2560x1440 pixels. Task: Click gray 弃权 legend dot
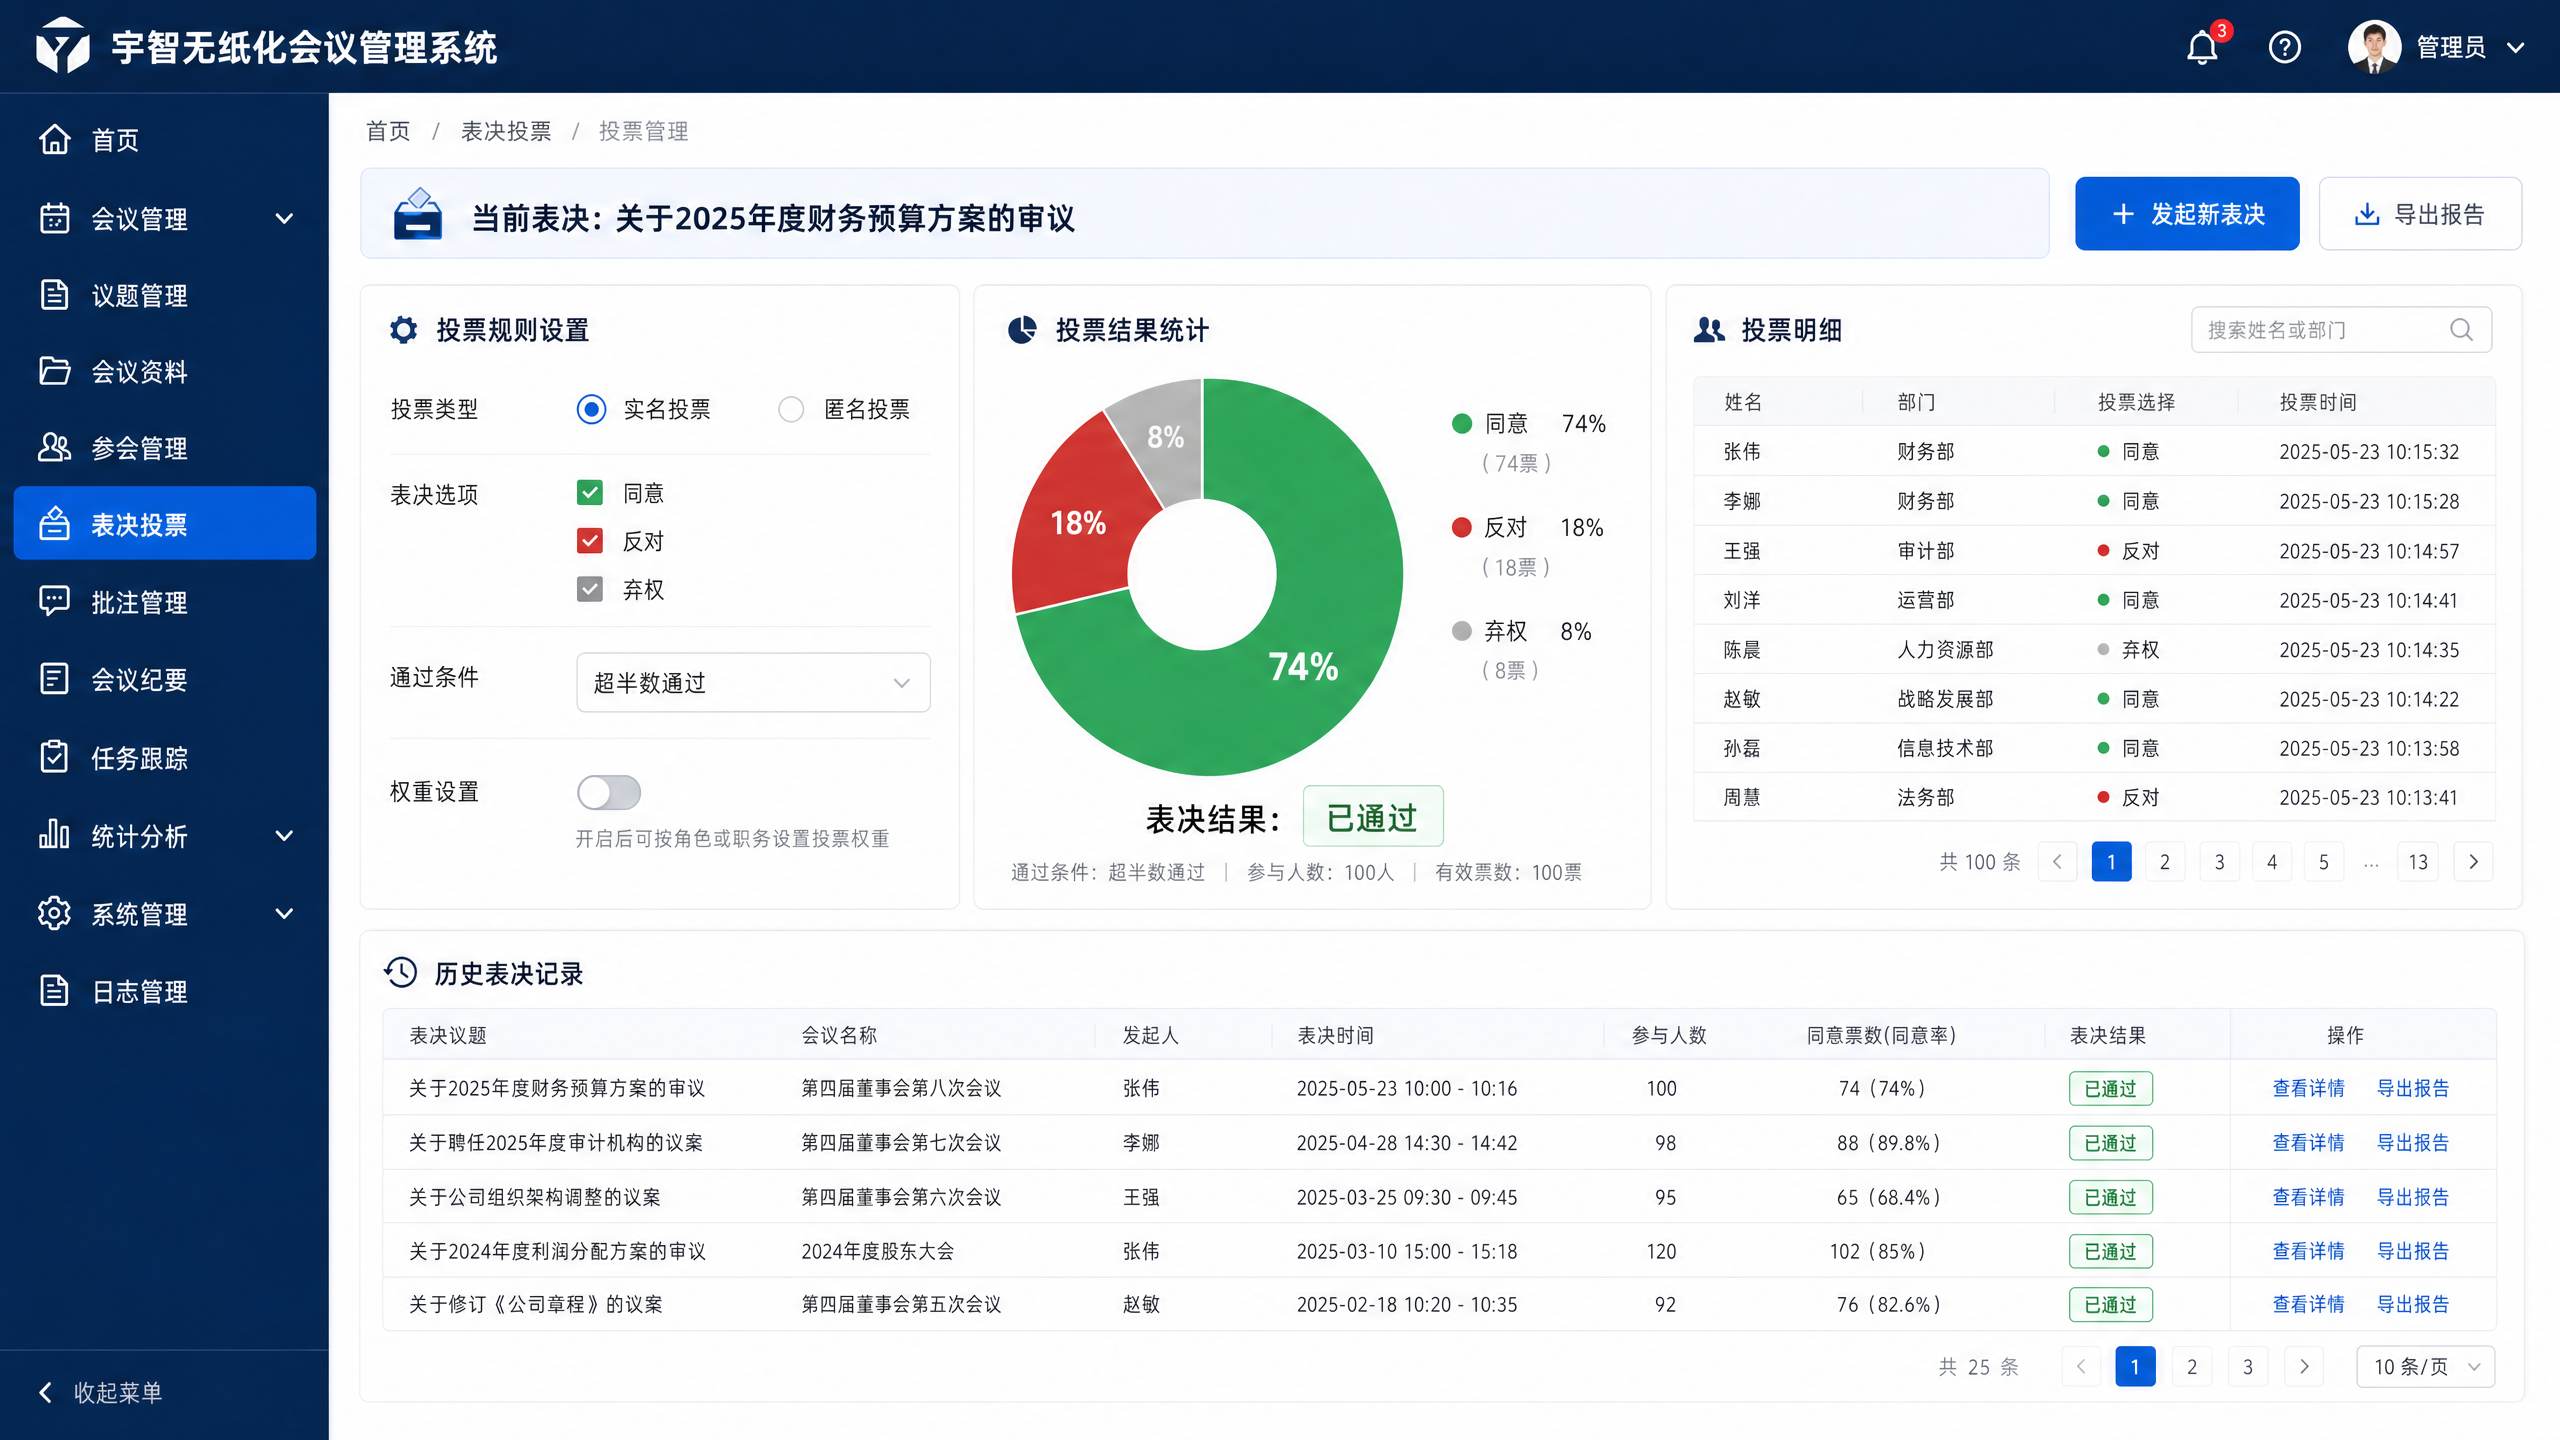[x=1462, y=631]
